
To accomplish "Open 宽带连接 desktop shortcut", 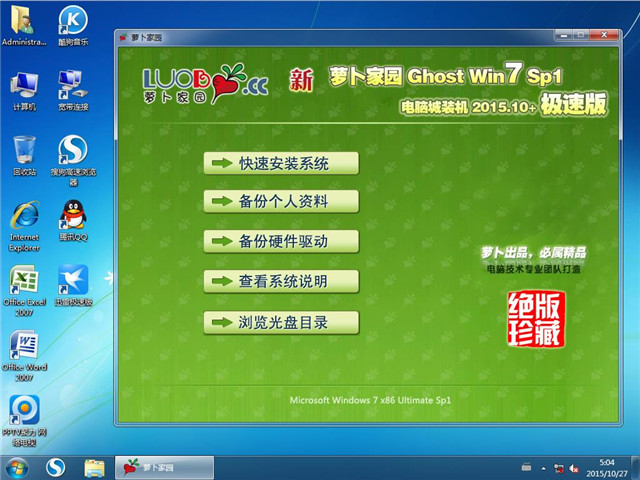I will 72,88.
